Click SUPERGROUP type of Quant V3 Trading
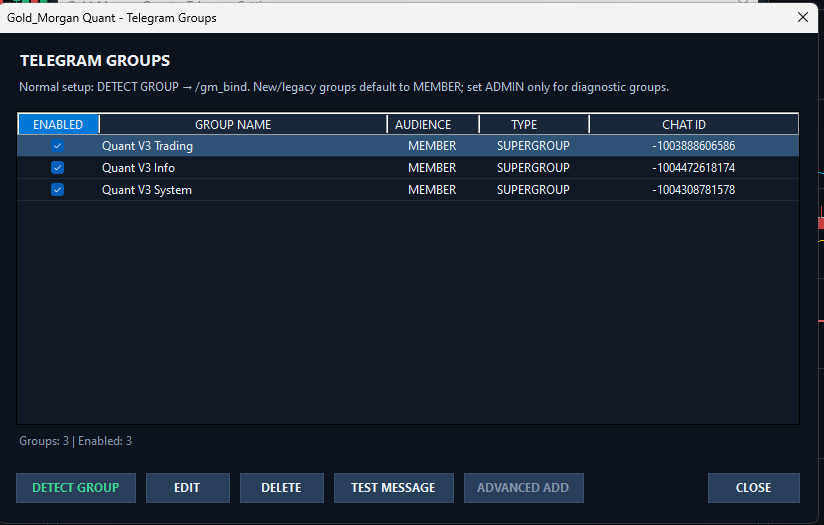This screenshot has width=824, height=525. point(533,146)
